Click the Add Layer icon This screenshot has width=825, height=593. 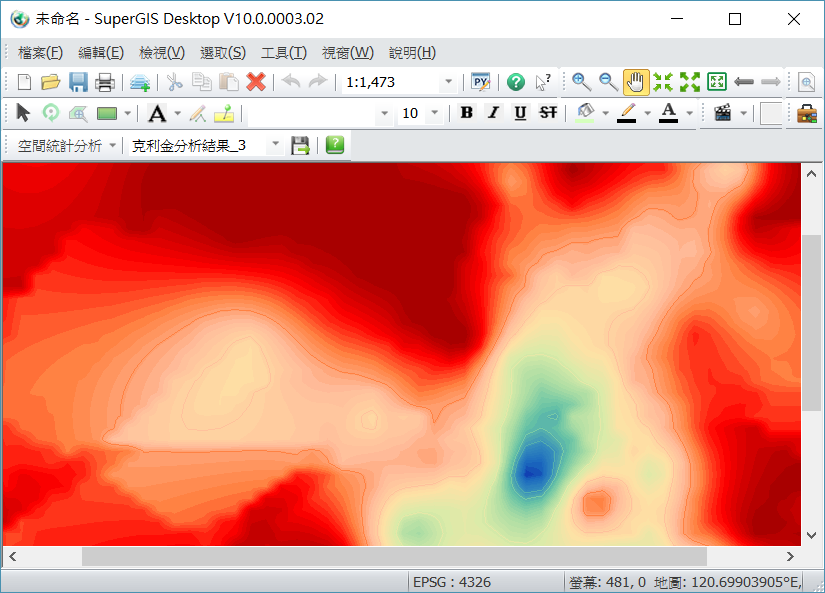point(140,82)
